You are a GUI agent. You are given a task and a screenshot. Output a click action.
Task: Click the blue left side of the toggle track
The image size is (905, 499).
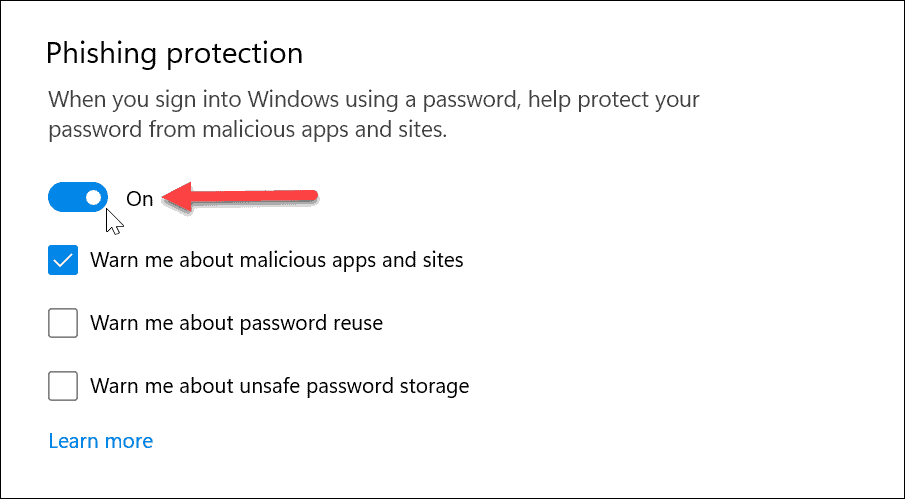[x=63, y=198]
